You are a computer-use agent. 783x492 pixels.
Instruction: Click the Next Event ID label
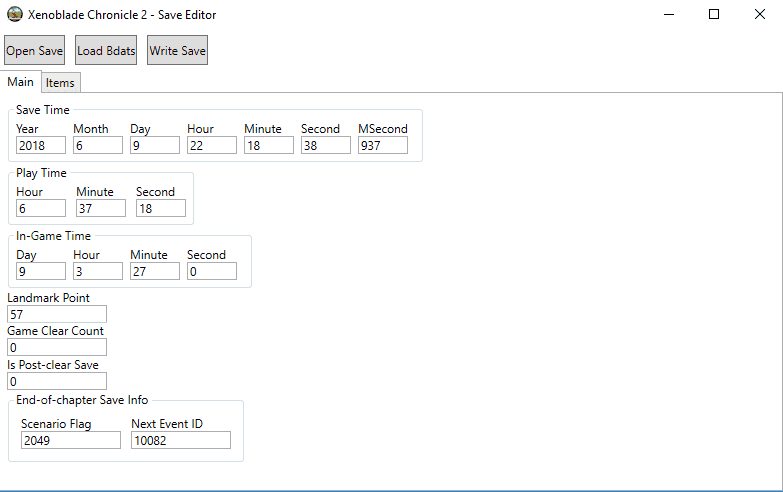point(167,424)
